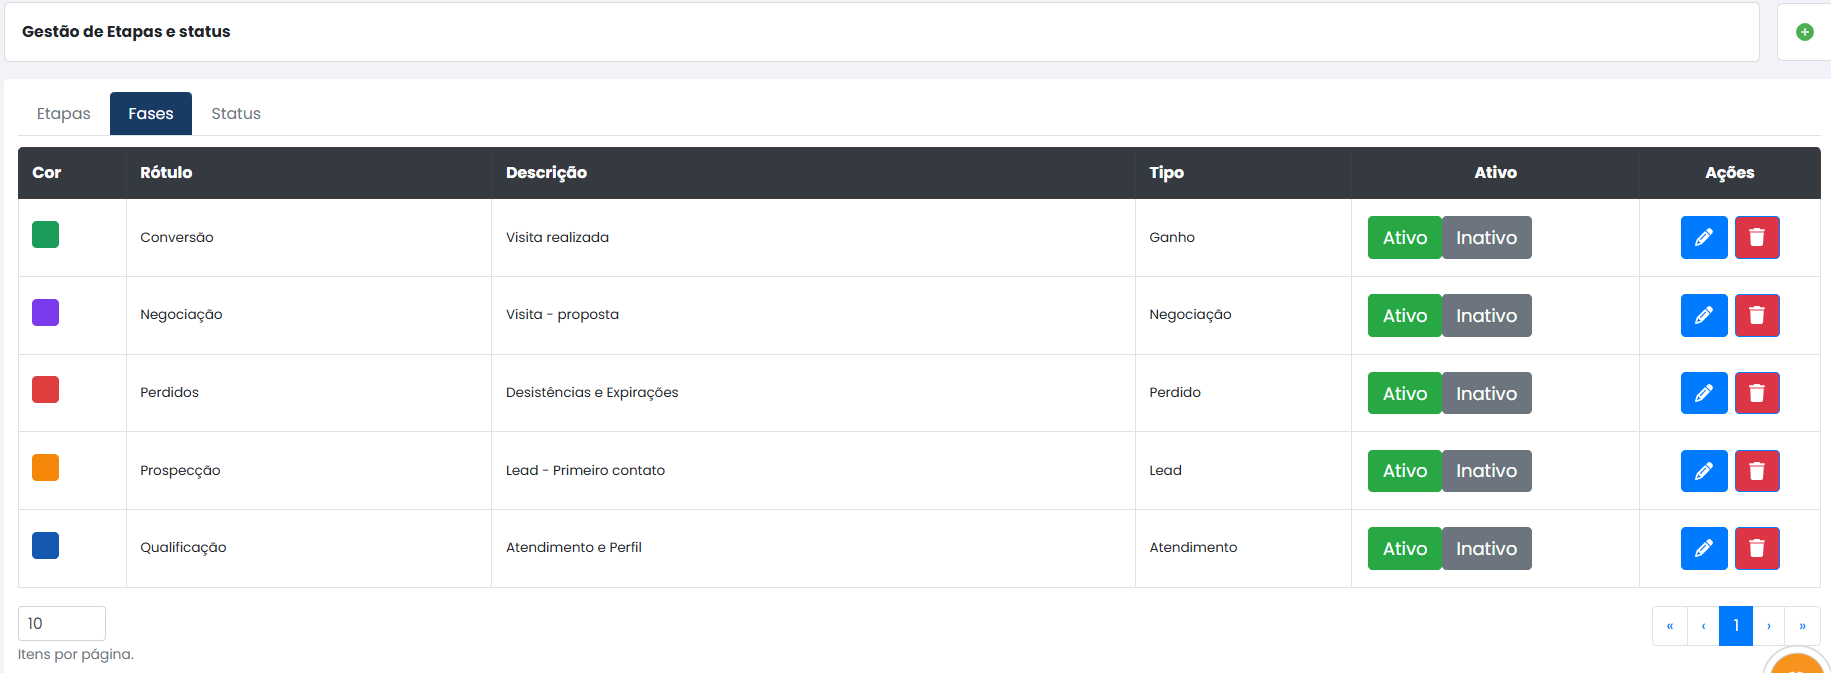The height and width of the screenshot is (673, 1831).
Task: Click the items per page field
Action: point(62,623)
